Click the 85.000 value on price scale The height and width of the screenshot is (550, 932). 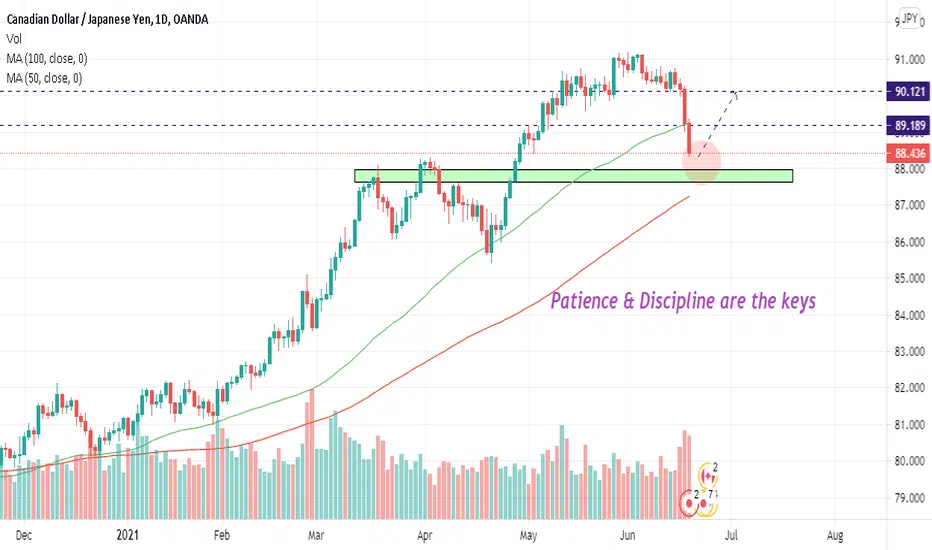tap(909, 278)
